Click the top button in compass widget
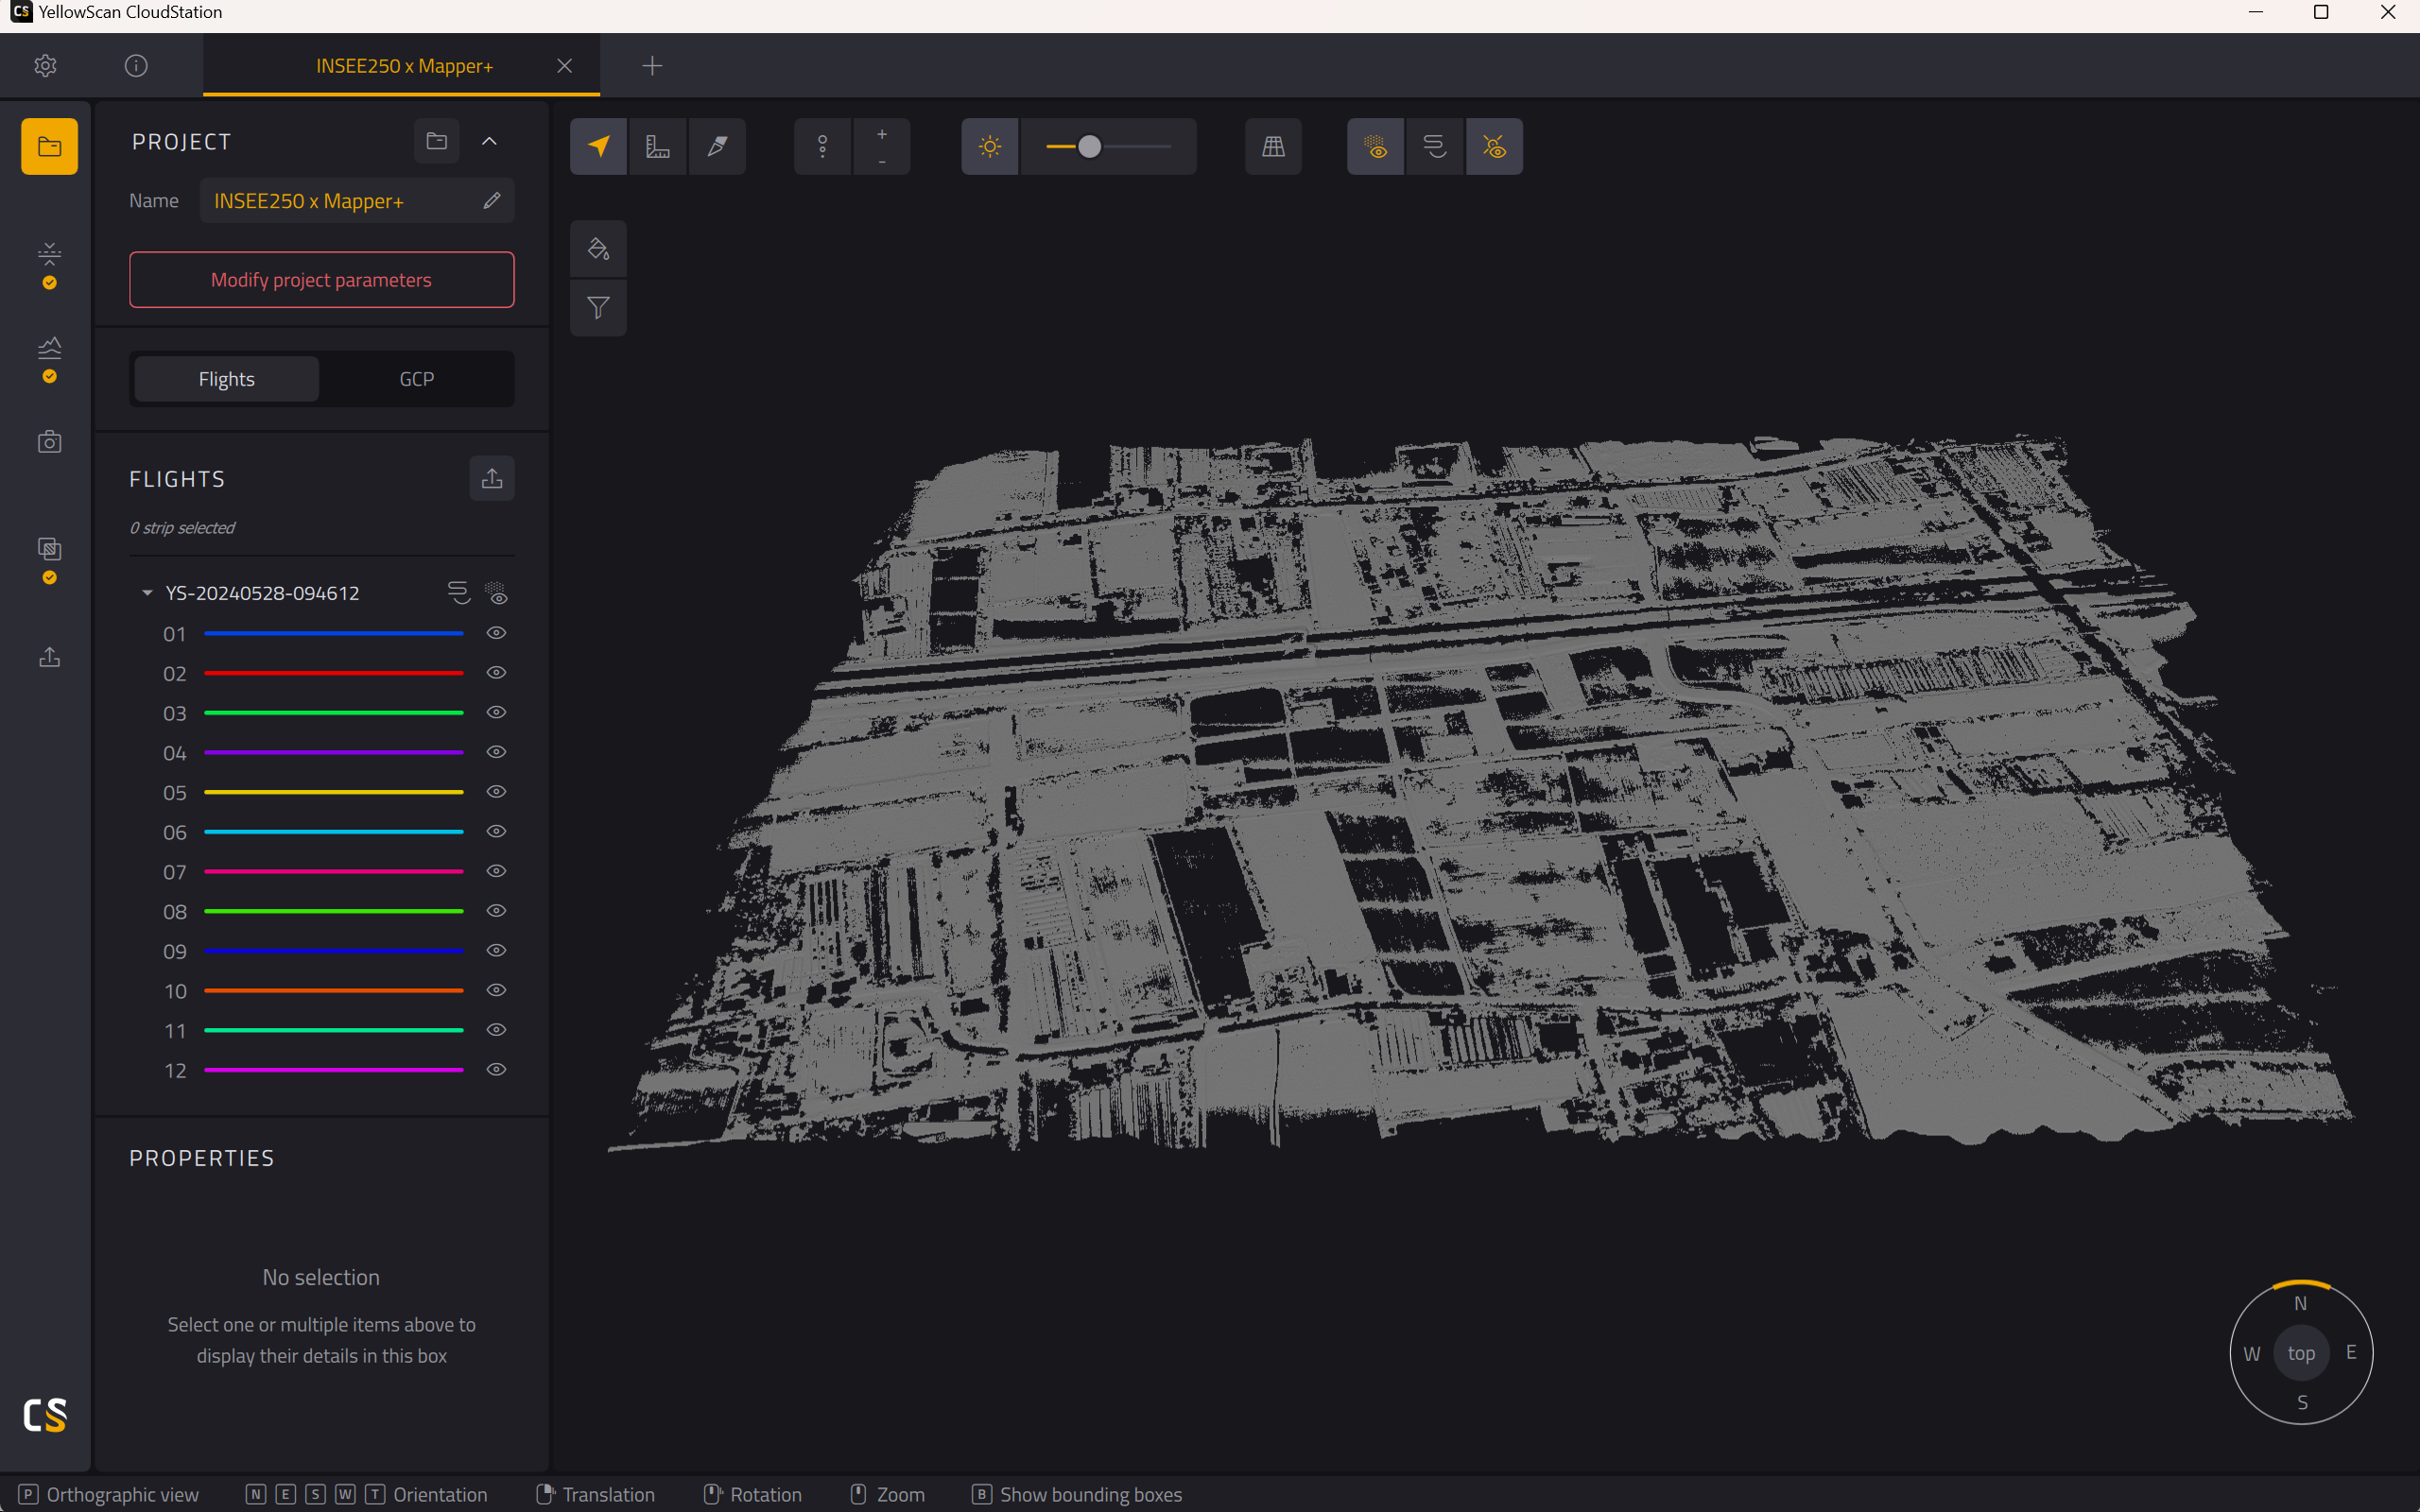This screenshot has height=1512, width=2420. (x=2301, y=1353)
